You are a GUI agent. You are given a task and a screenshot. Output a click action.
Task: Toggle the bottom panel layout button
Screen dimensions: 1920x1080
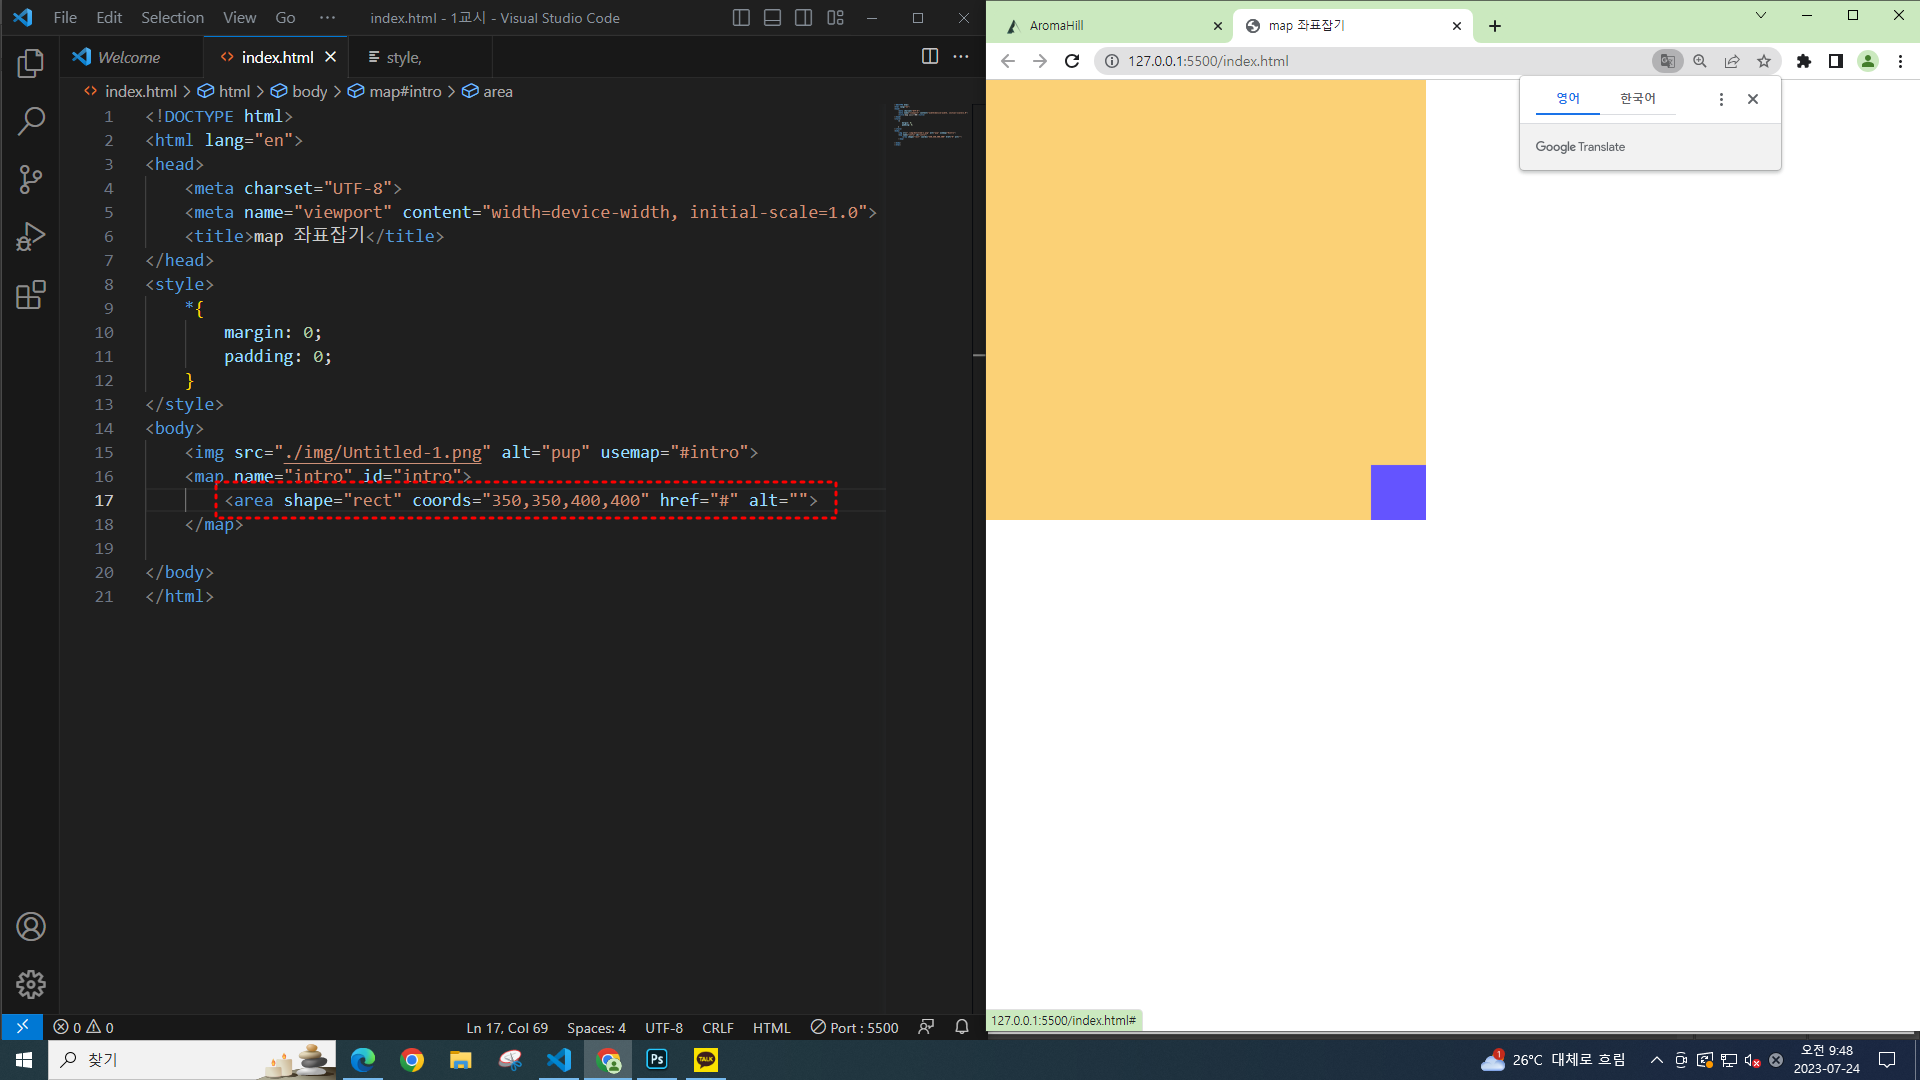point(772,18)
